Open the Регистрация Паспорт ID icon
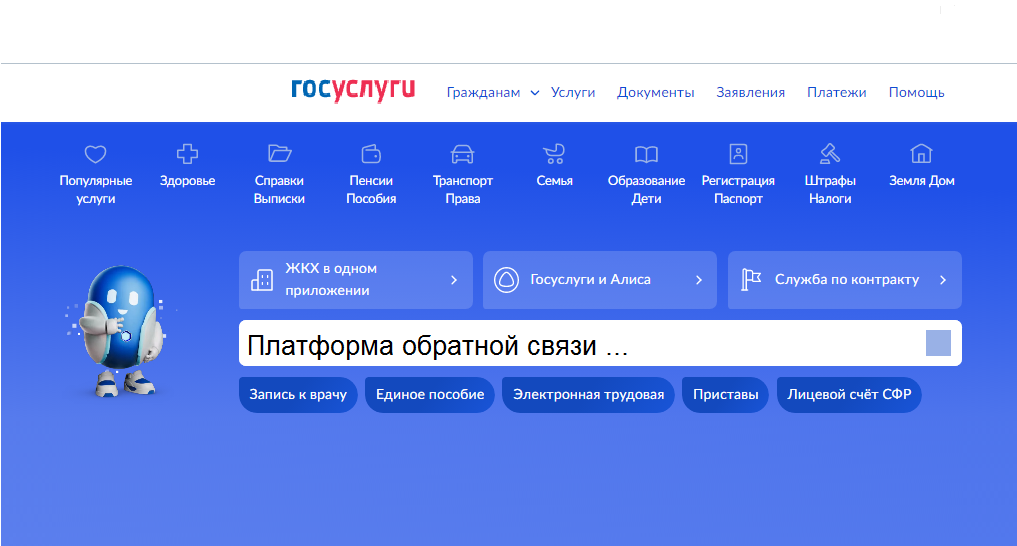Image resolution: width=1017 pixels, height=546 pixels. [738, 154]
